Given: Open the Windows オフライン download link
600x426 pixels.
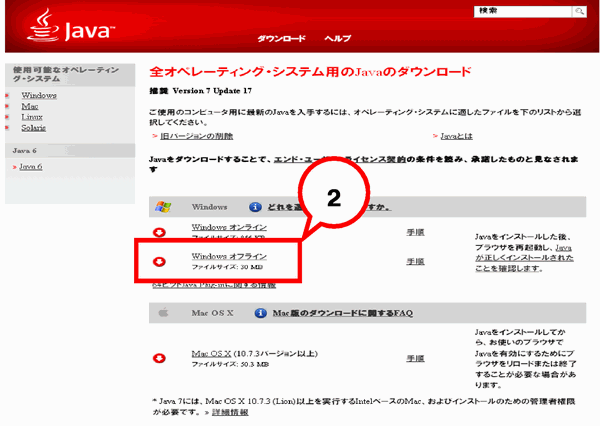Looking at the screenshot, I should (x=229, y=256).
